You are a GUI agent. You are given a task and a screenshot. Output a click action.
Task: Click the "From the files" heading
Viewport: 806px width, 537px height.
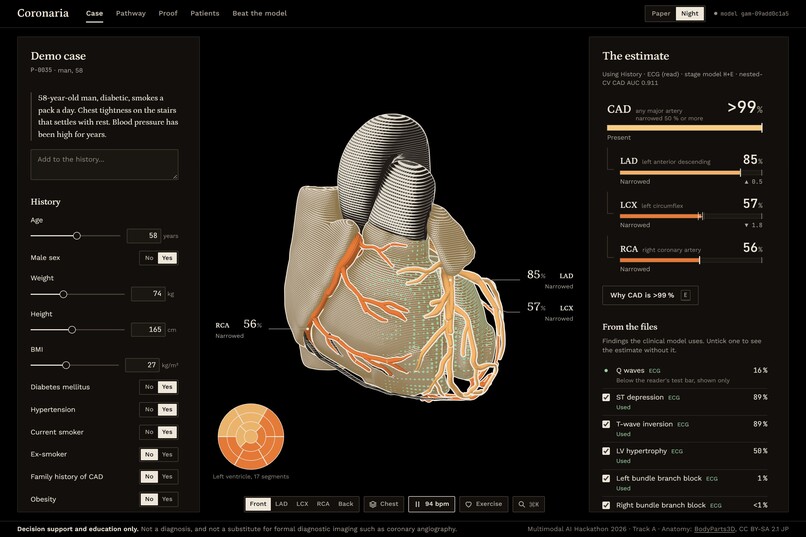[x=630, y=327]
